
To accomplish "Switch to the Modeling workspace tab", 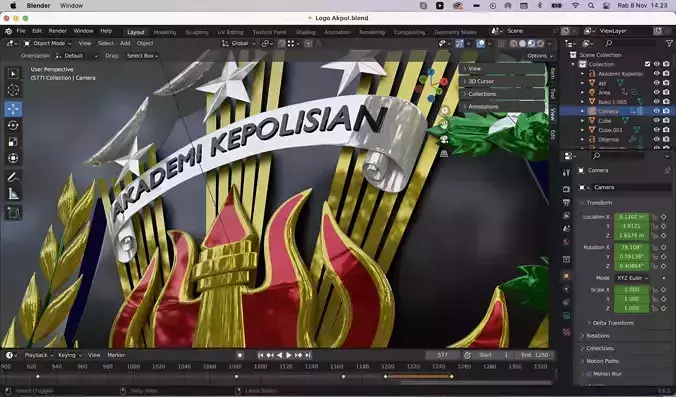I will [165, 32].
